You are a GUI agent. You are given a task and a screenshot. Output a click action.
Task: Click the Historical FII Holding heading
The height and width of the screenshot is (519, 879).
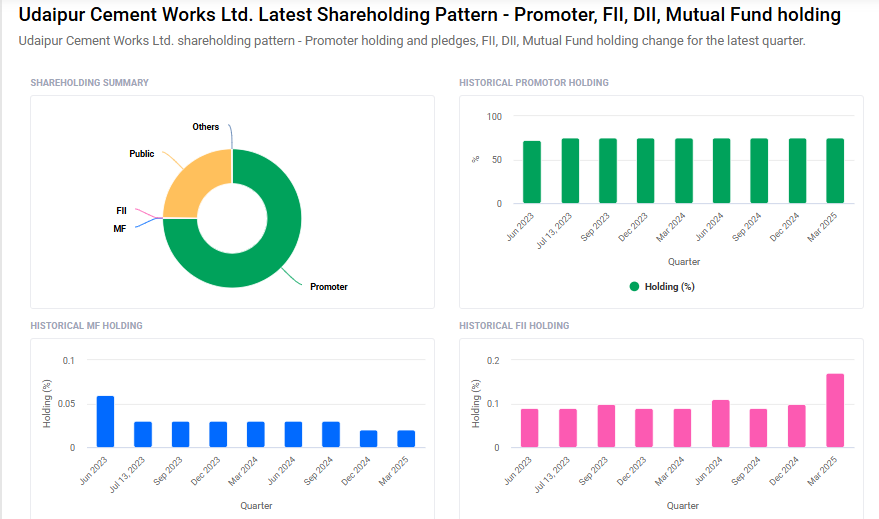(x=514, y=326)
